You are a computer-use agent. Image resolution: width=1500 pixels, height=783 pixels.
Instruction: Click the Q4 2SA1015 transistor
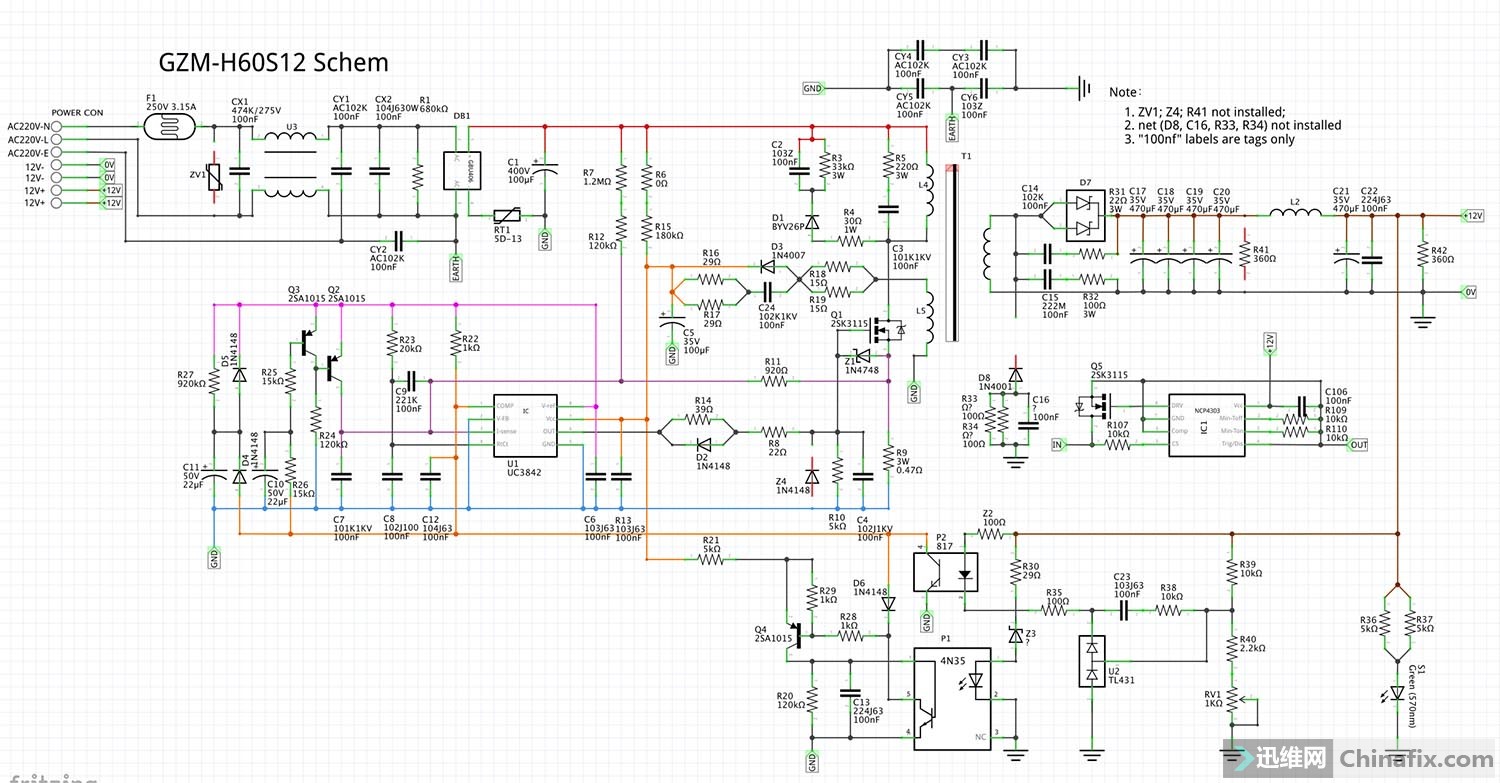click(x=795, y=635)
